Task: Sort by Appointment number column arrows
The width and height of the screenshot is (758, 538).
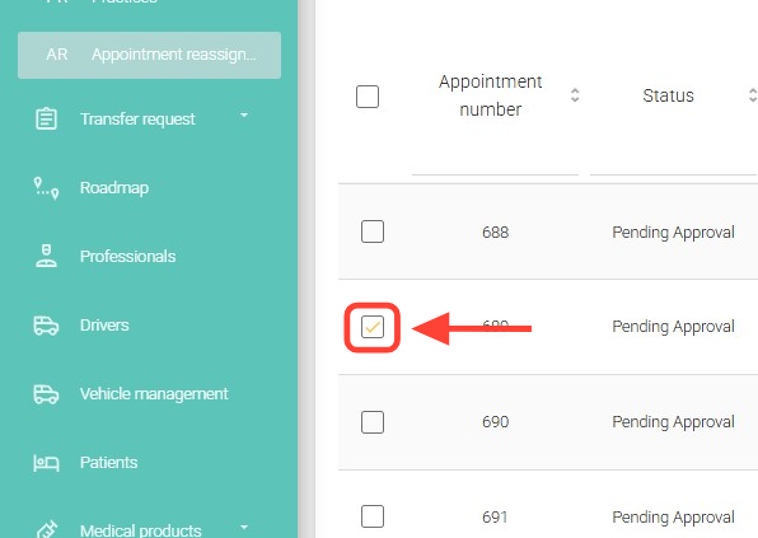Action: [575, 96]
